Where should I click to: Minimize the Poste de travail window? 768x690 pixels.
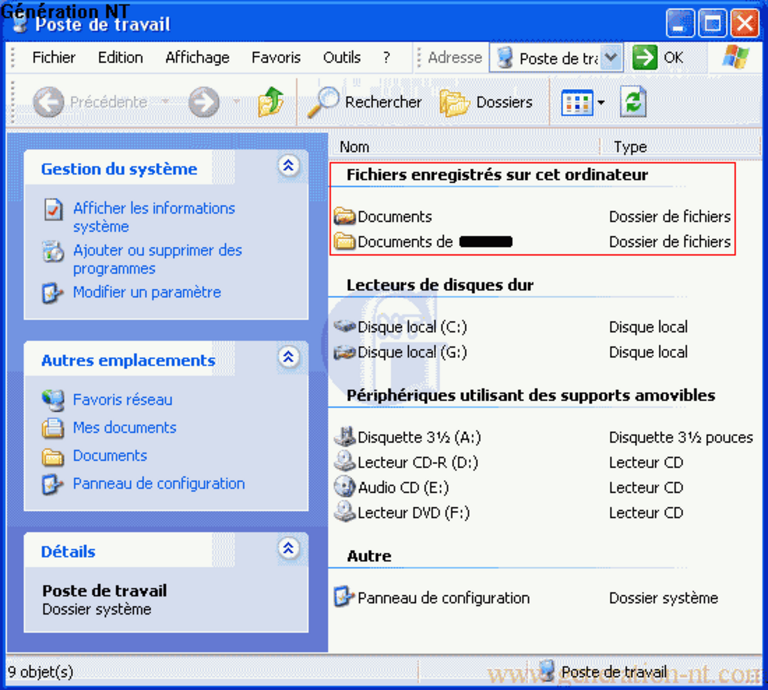pos(680,23)
